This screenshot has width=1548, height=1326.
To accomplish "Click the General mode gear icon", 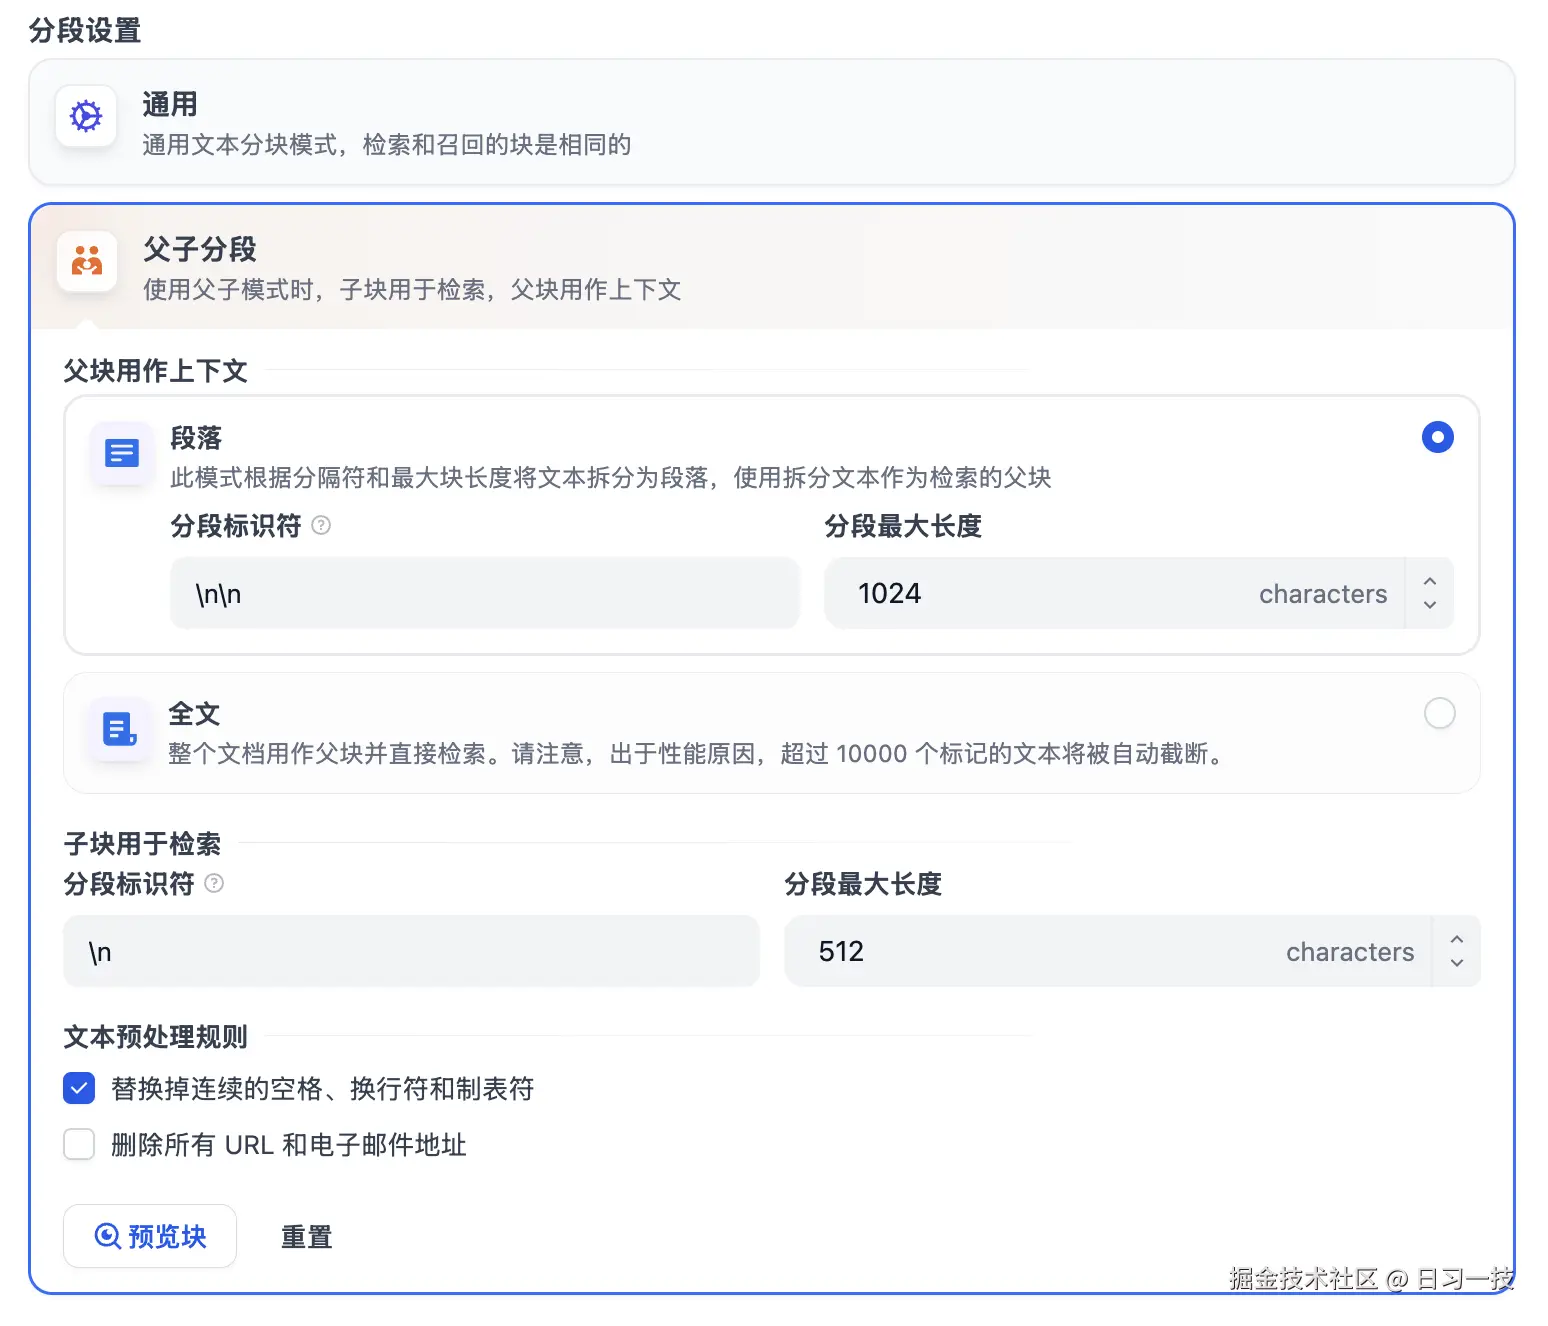I will click(x=86, y=117).
